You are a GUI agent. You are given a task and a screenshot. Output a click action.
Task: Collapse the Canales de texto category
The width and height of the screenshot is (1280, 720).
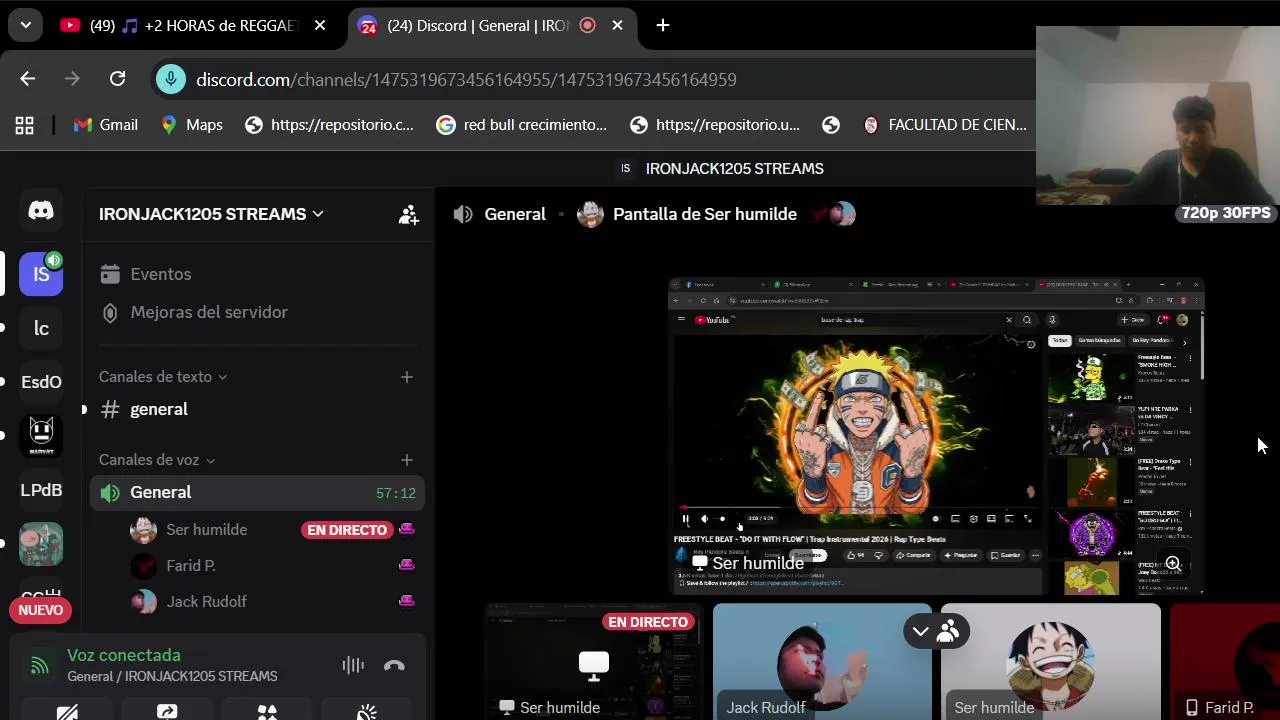163,377
